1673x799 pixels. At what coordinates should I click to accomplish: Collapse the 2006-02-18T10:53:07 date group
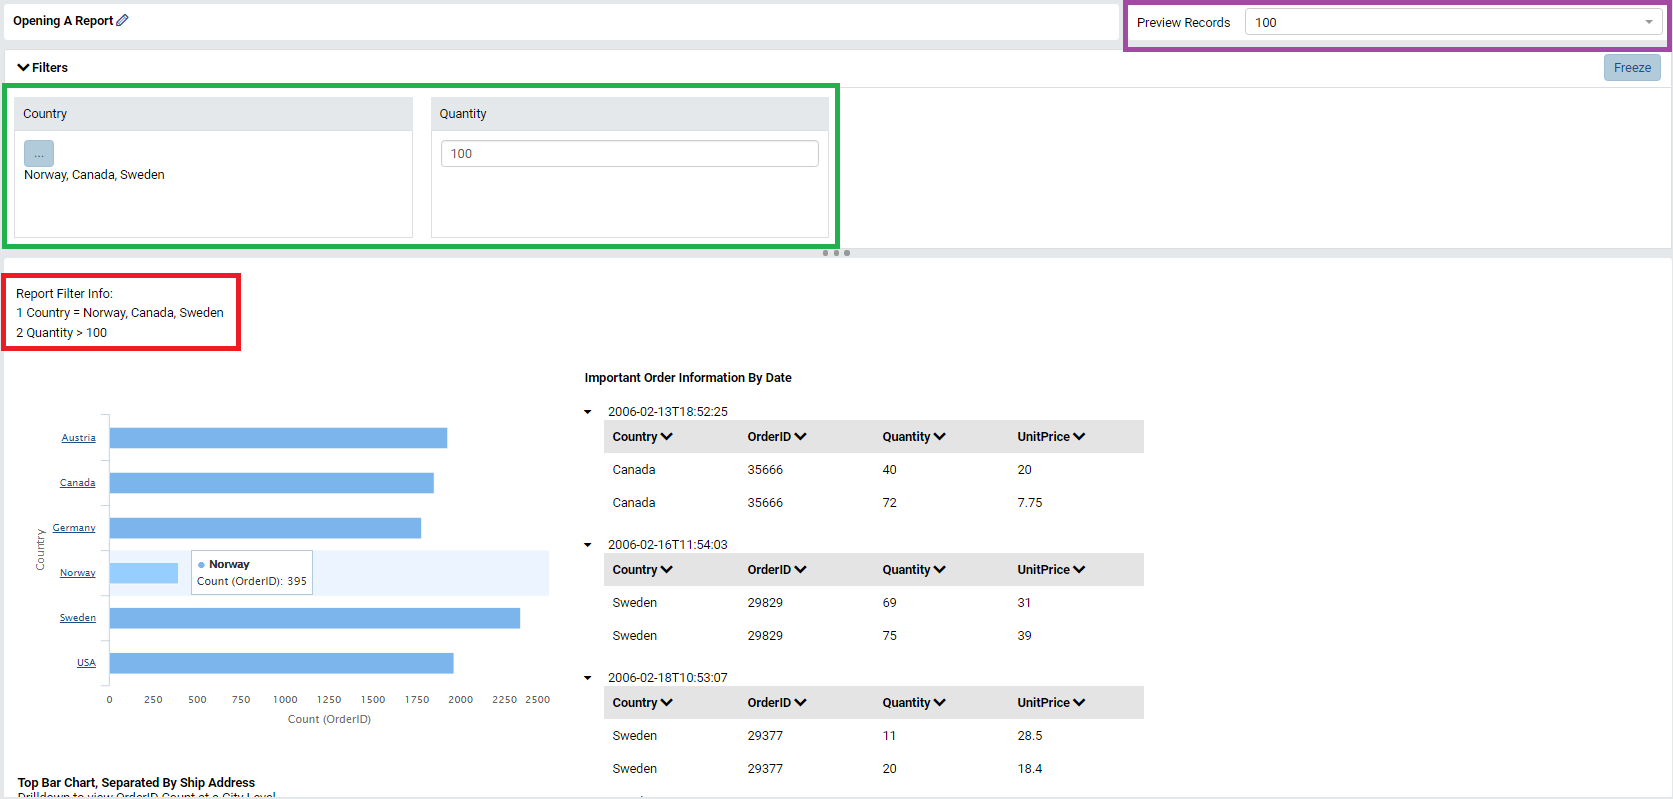click(x=588, y=678)
